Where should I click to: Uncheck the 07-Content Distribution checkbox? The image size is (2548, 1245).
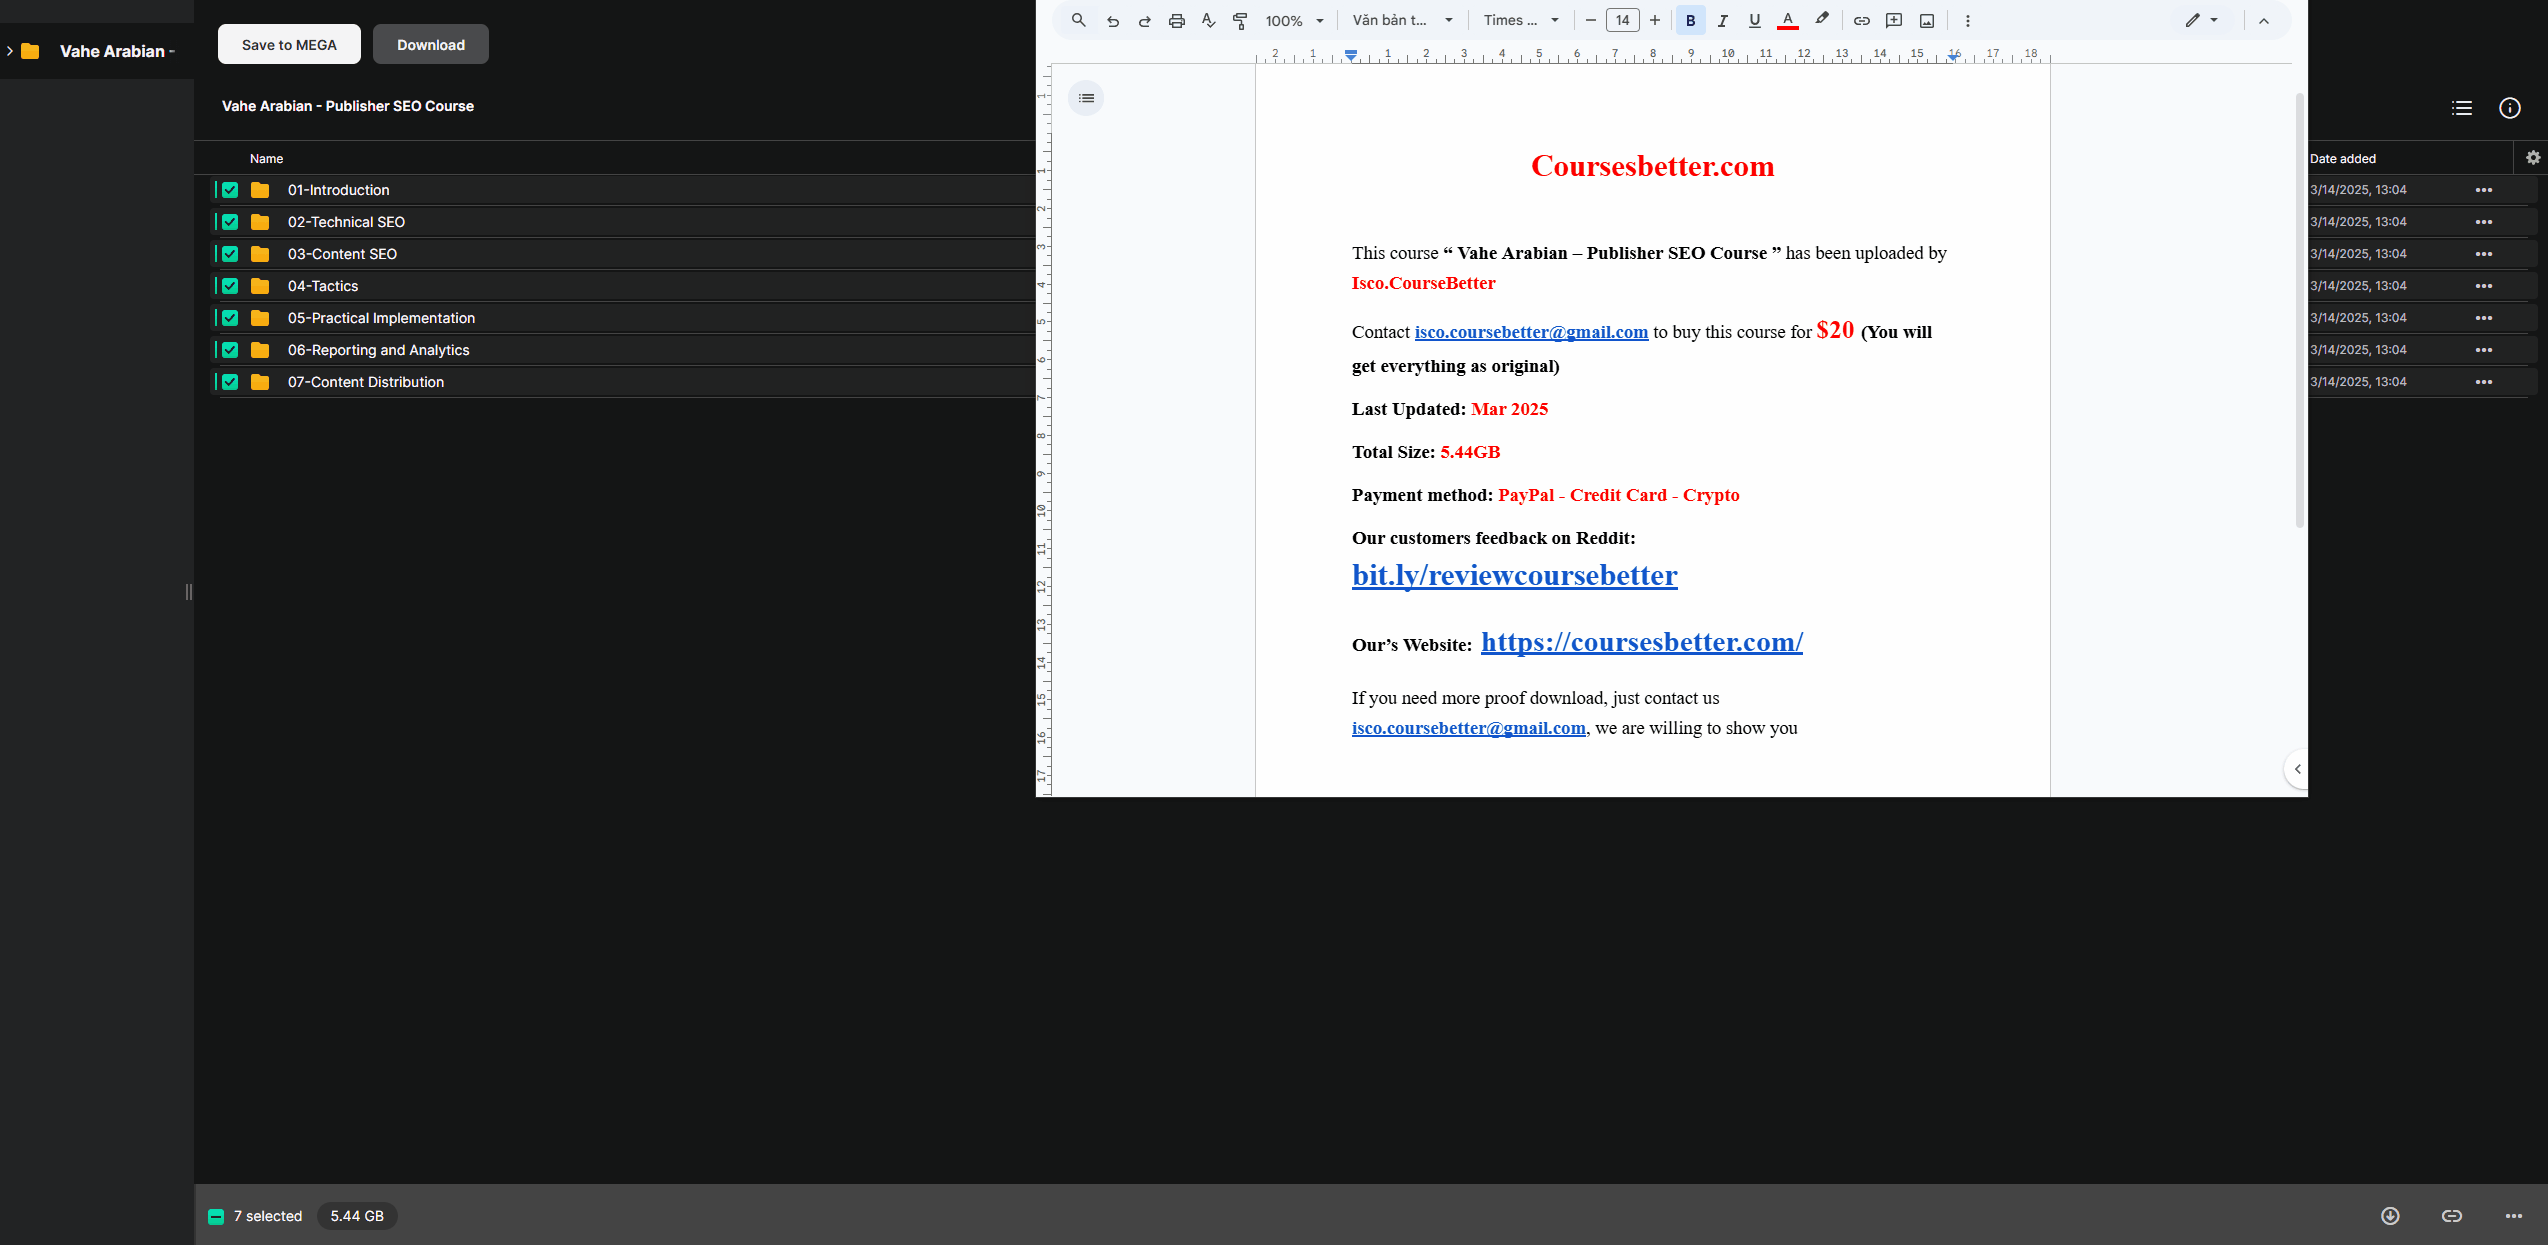(230, 382)
